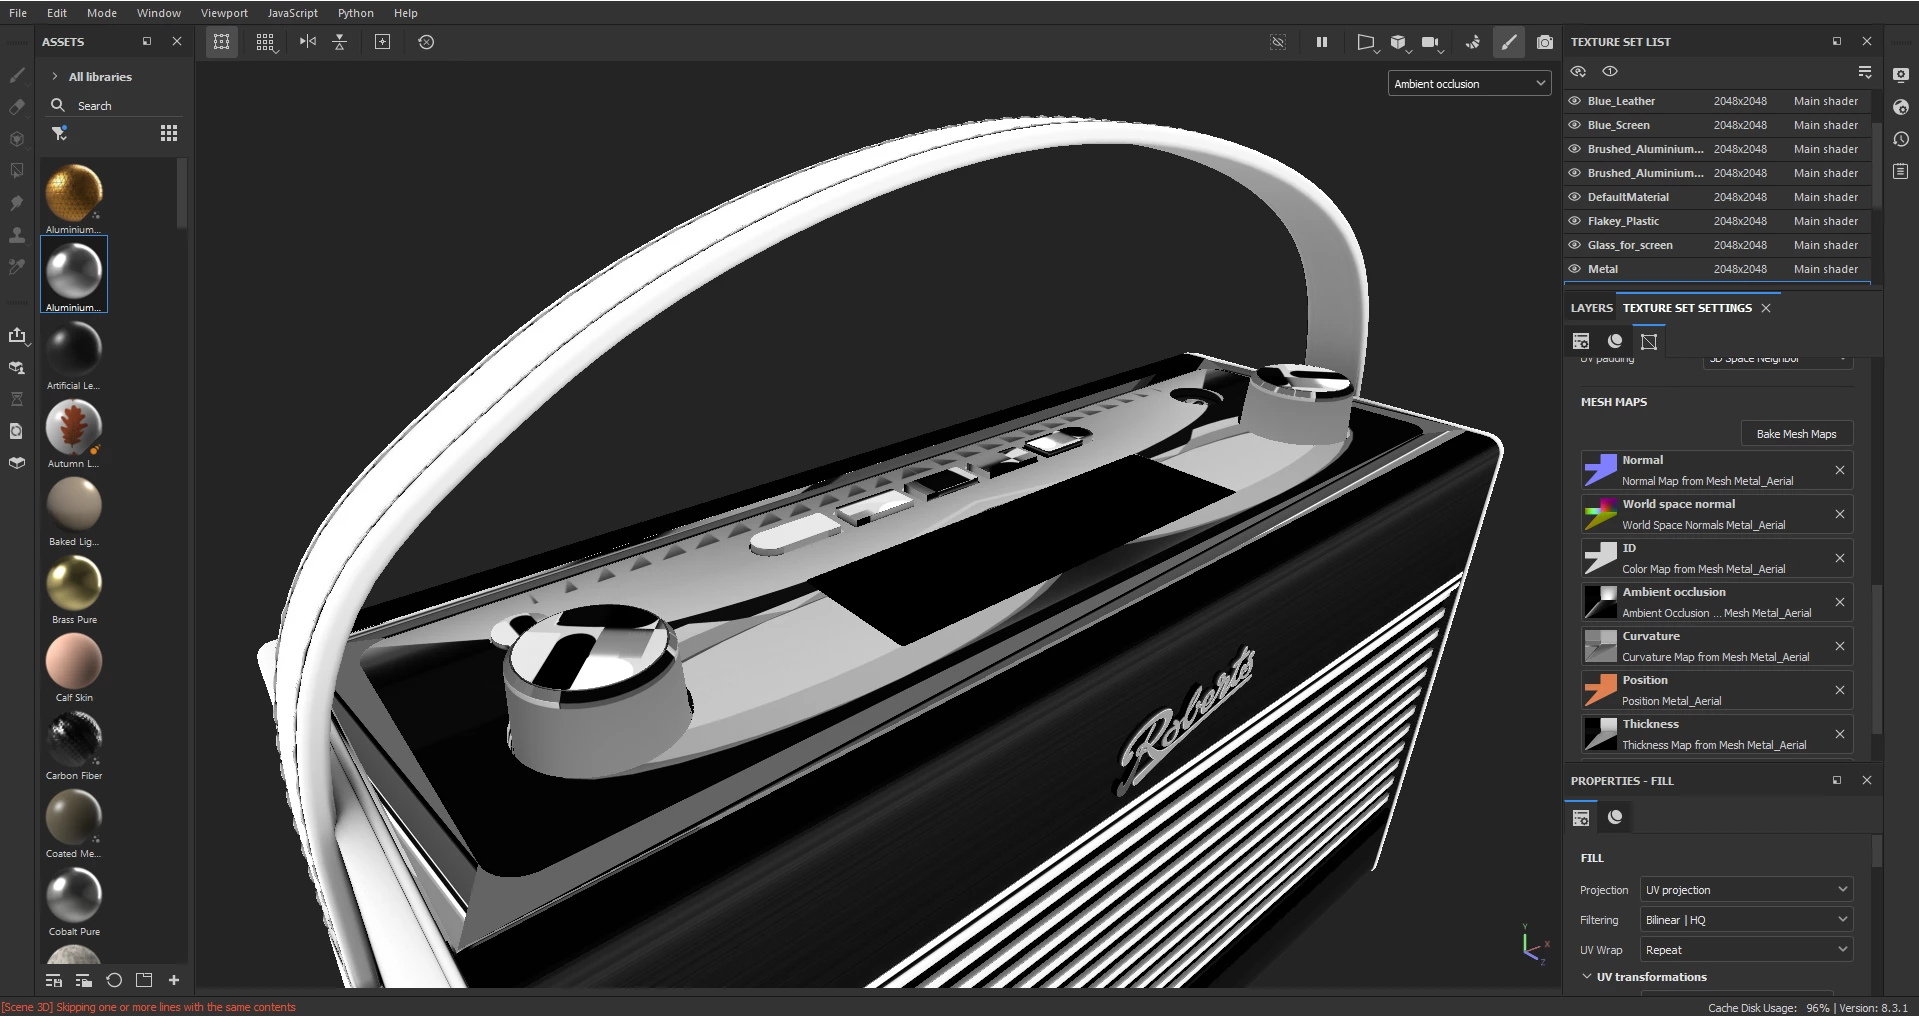Remove the Thickness mesh map
Viewport: 1919px width, 1016px height.
coord(1840,734)
